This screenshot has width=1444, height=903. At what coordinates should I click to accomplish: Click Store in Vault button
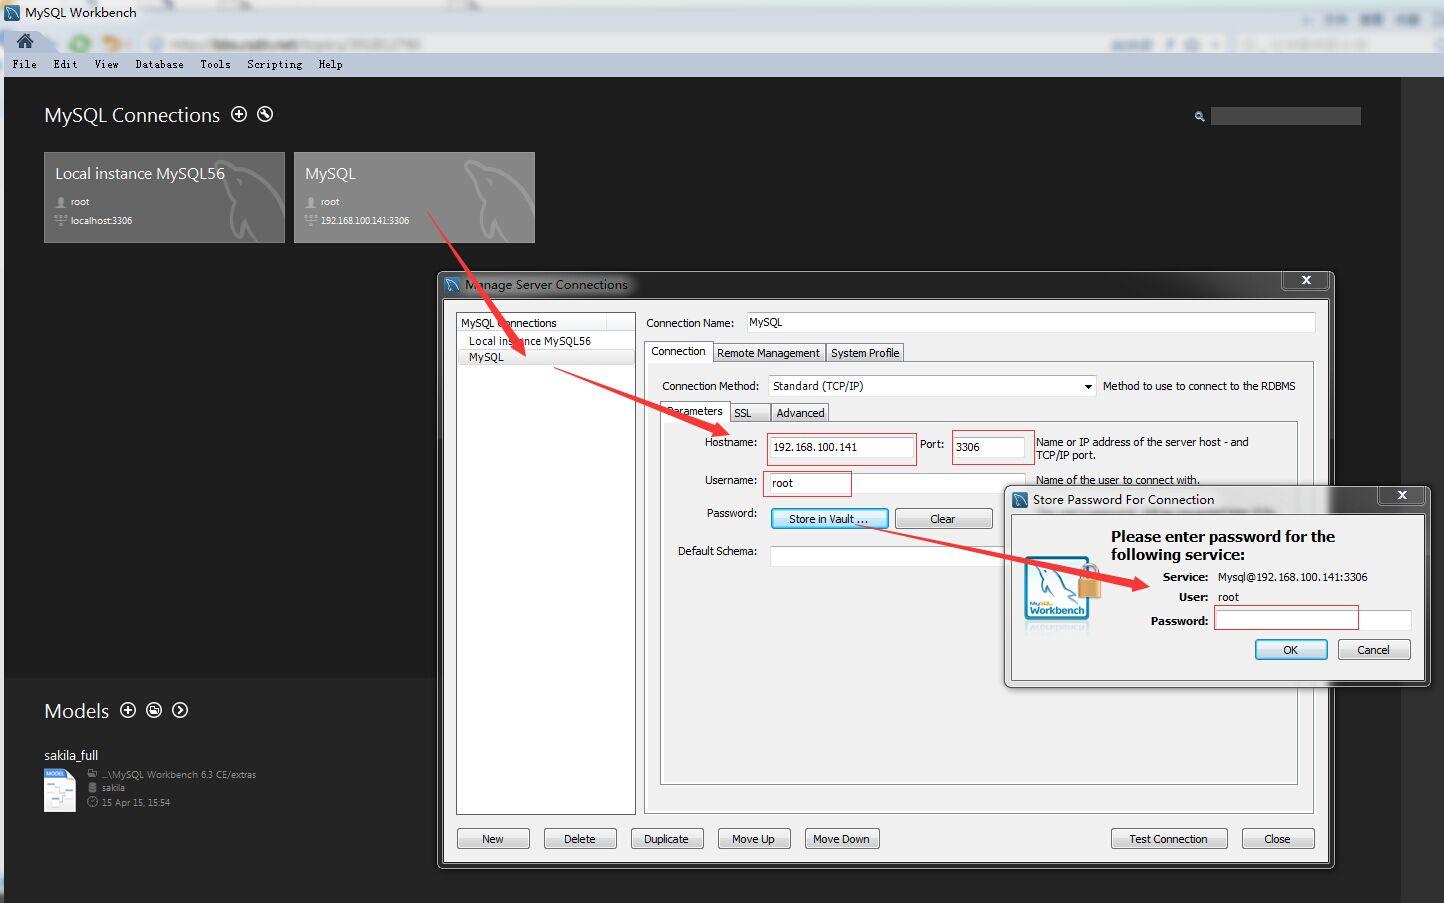pyautogui.click(x=829, y=519)
